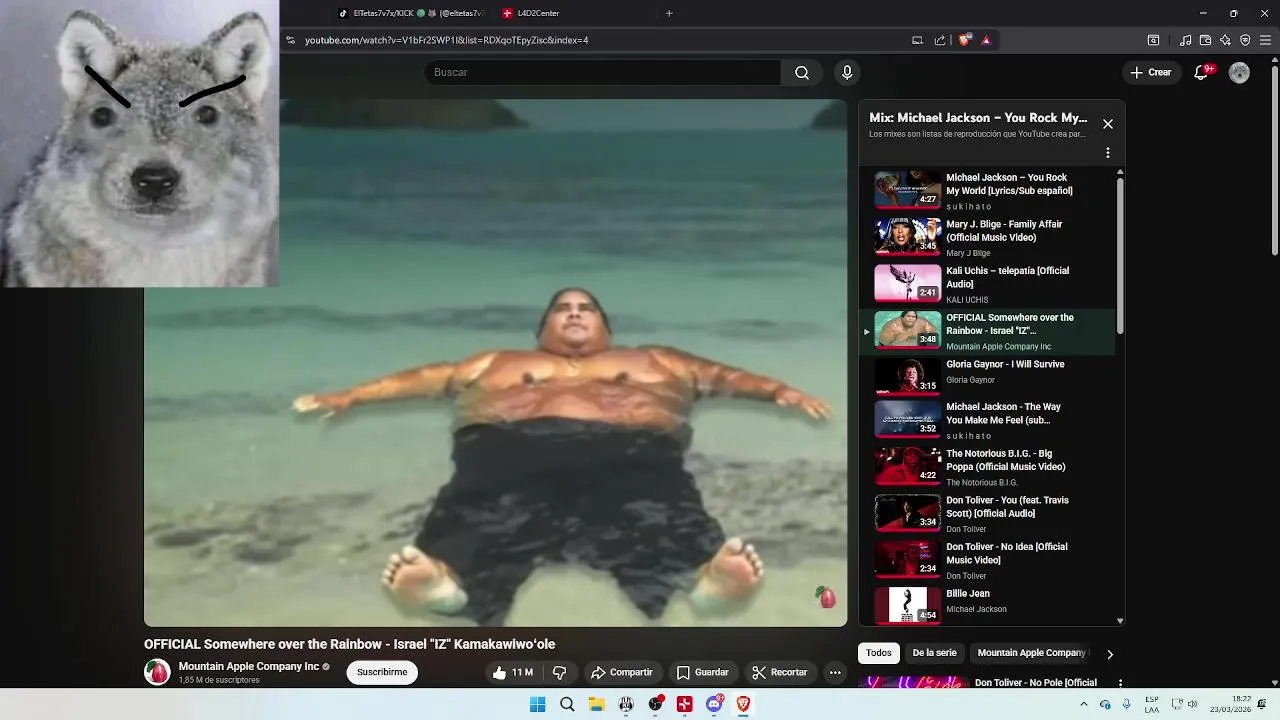Open the browser hamburger main menu

(x=1265, y=40)
